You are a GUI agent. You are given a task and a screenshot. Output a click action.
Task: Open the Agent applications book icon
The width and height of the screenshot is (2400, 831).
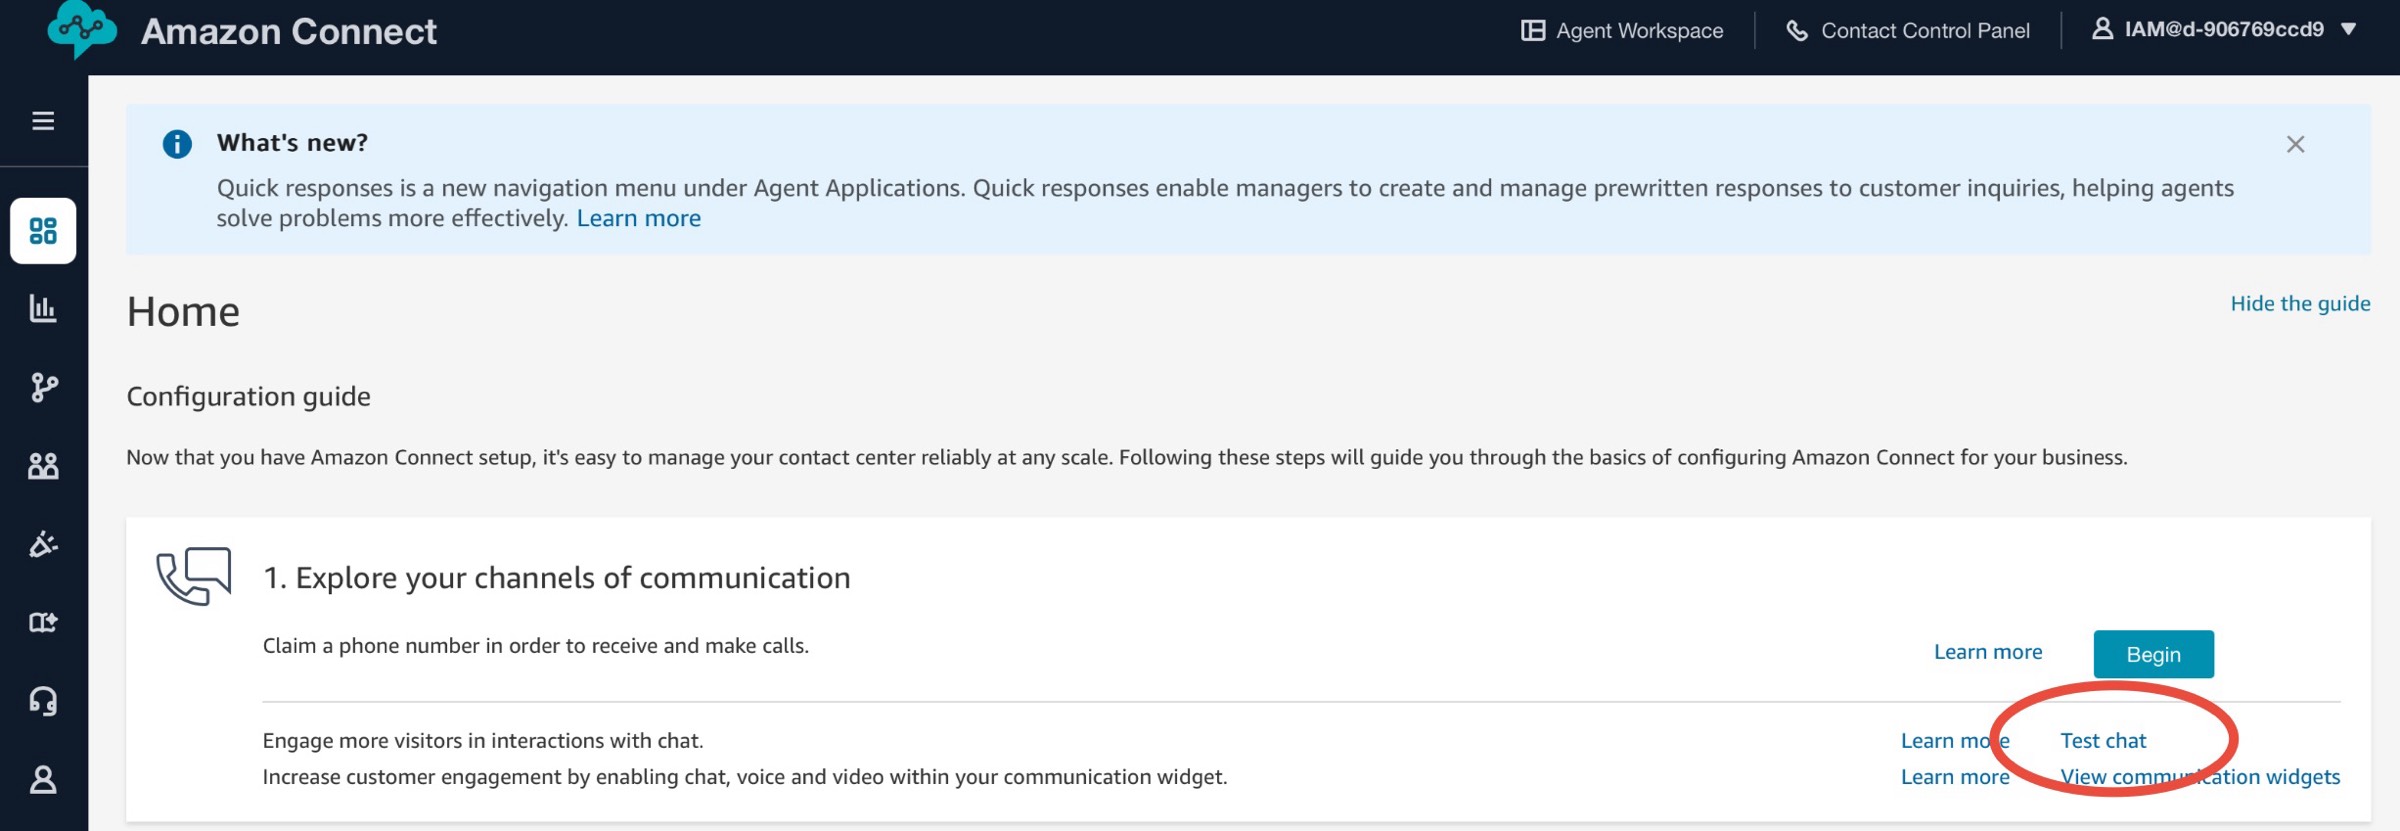click(x=43, y=622)
